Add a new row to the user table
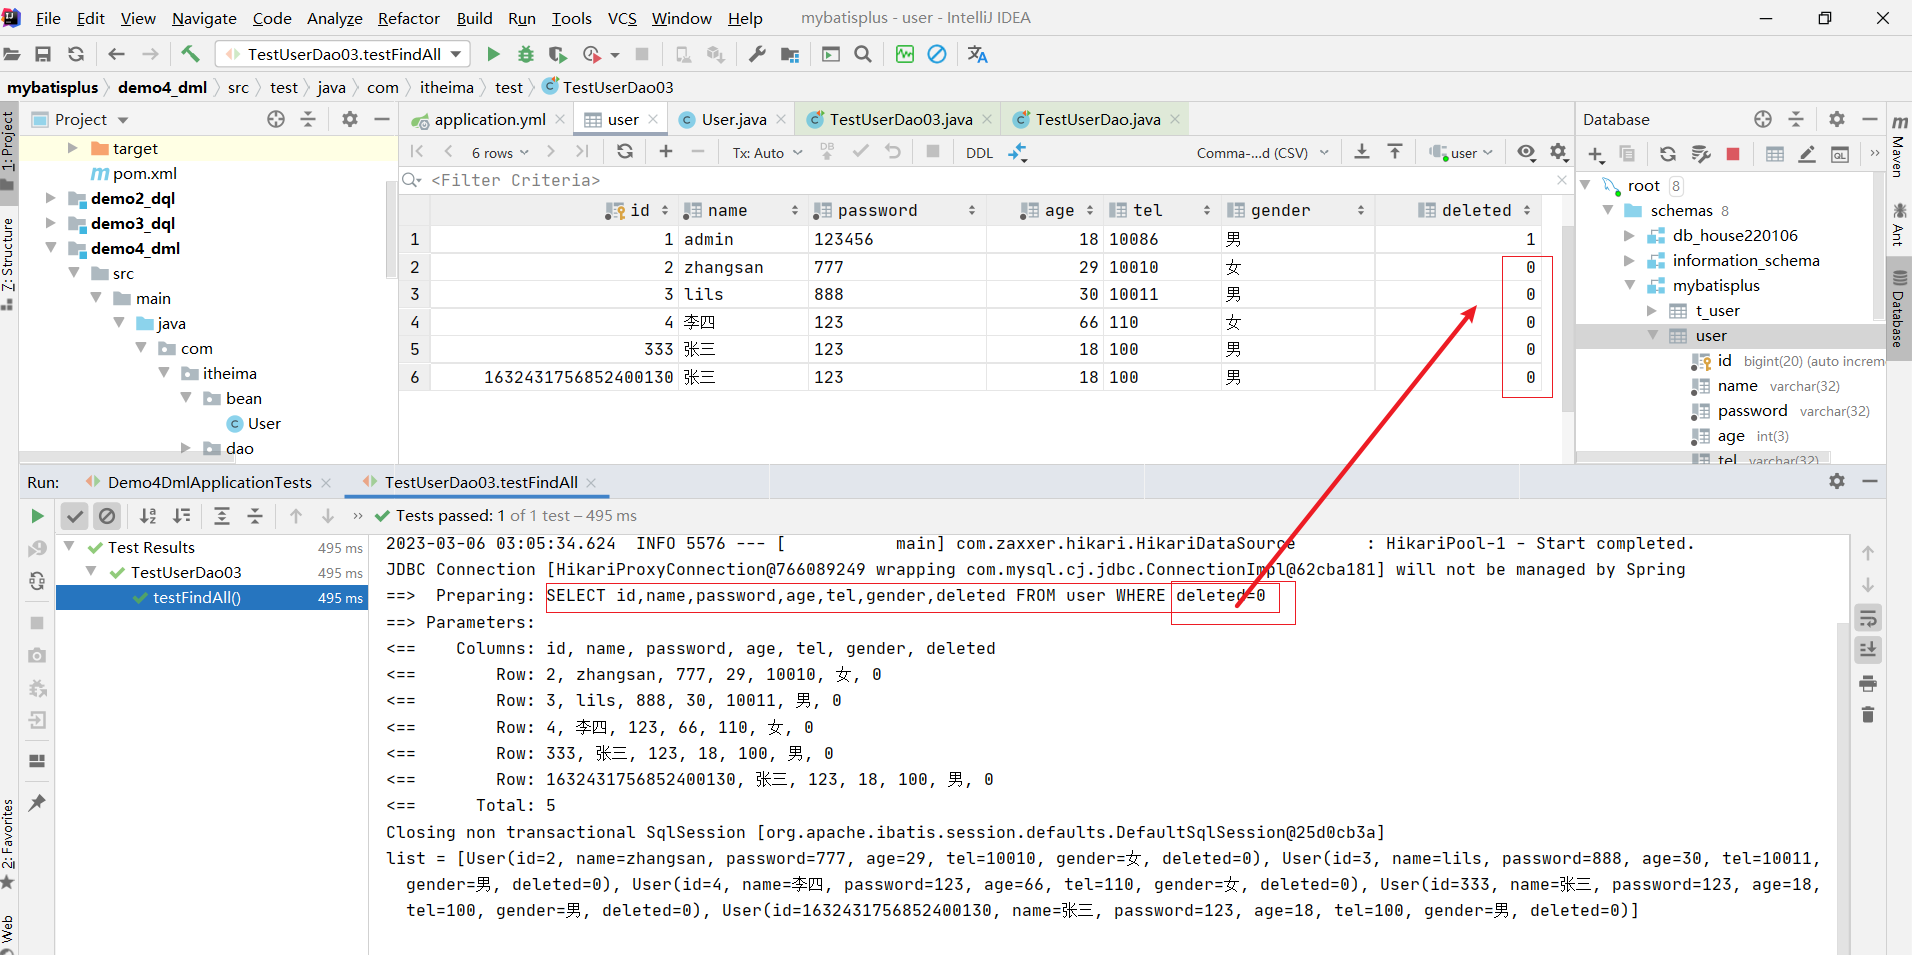Viewport: 1912px width, 955px height. tap(666, 151)
